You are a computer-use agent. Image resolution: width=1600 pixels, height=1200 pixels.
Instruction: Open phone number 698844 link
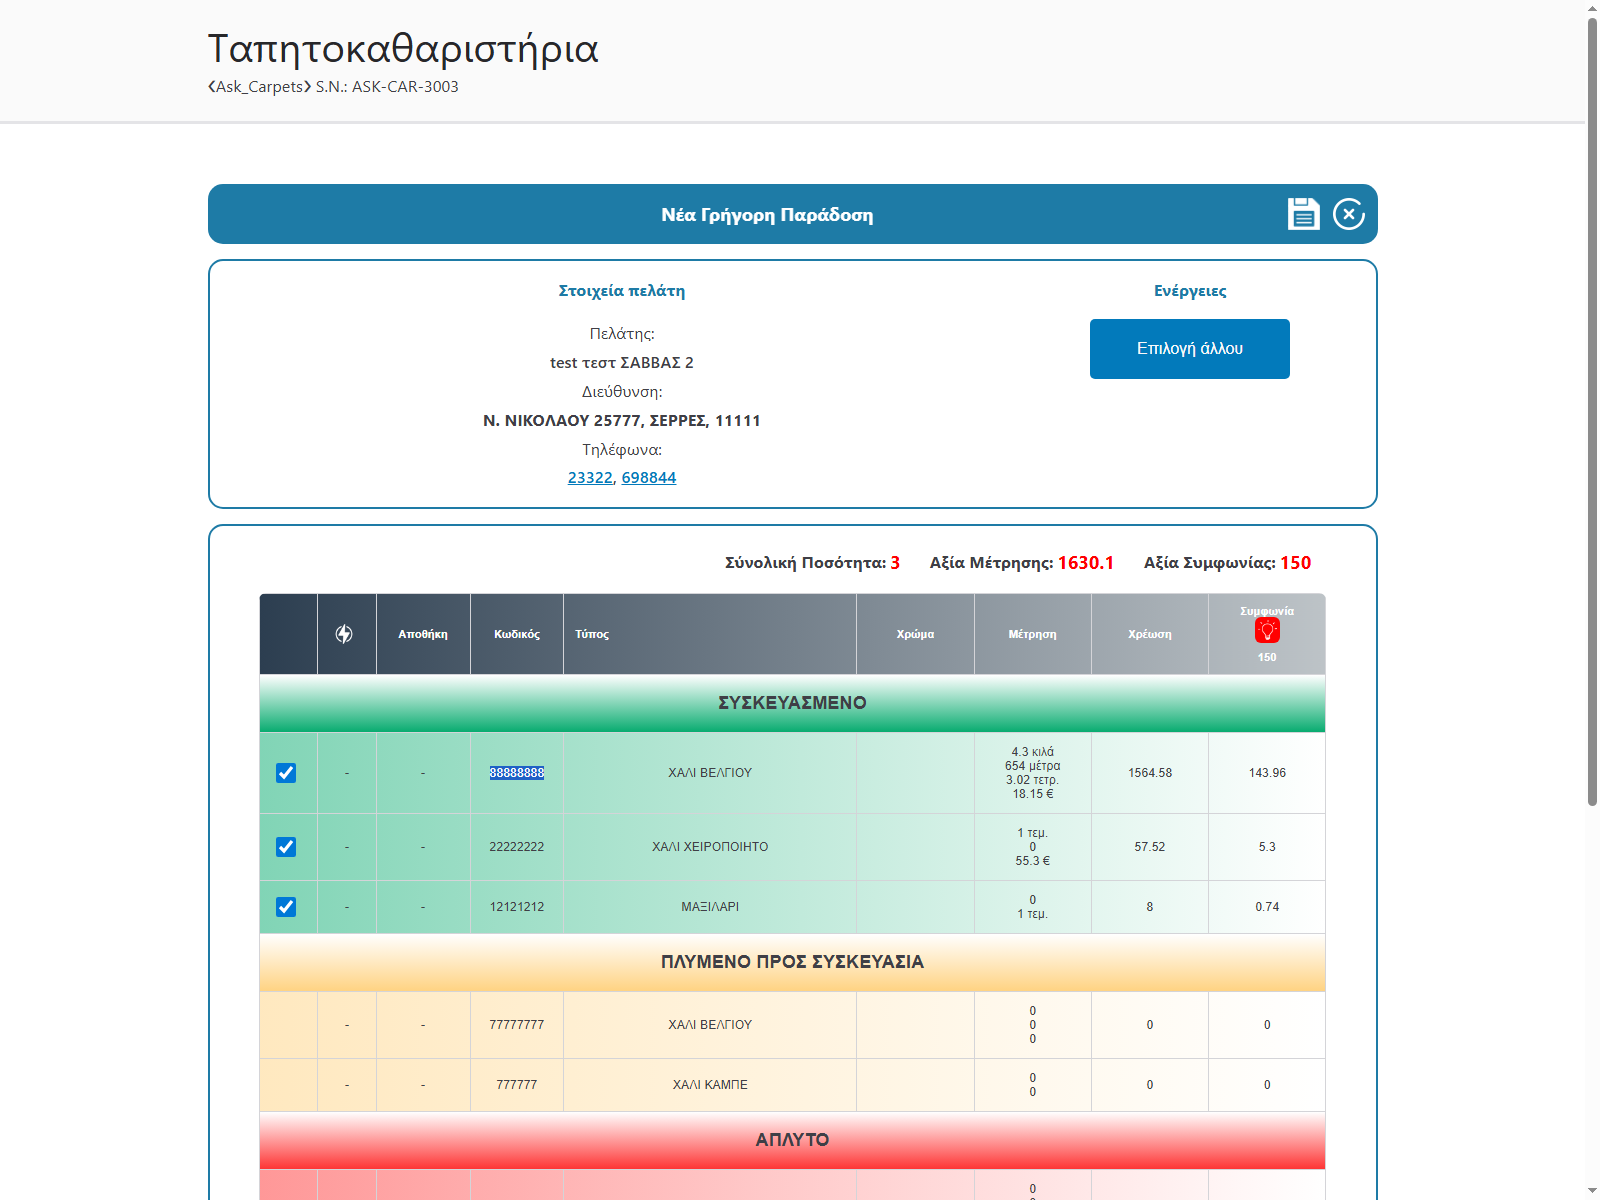click(x=649, y=478)
